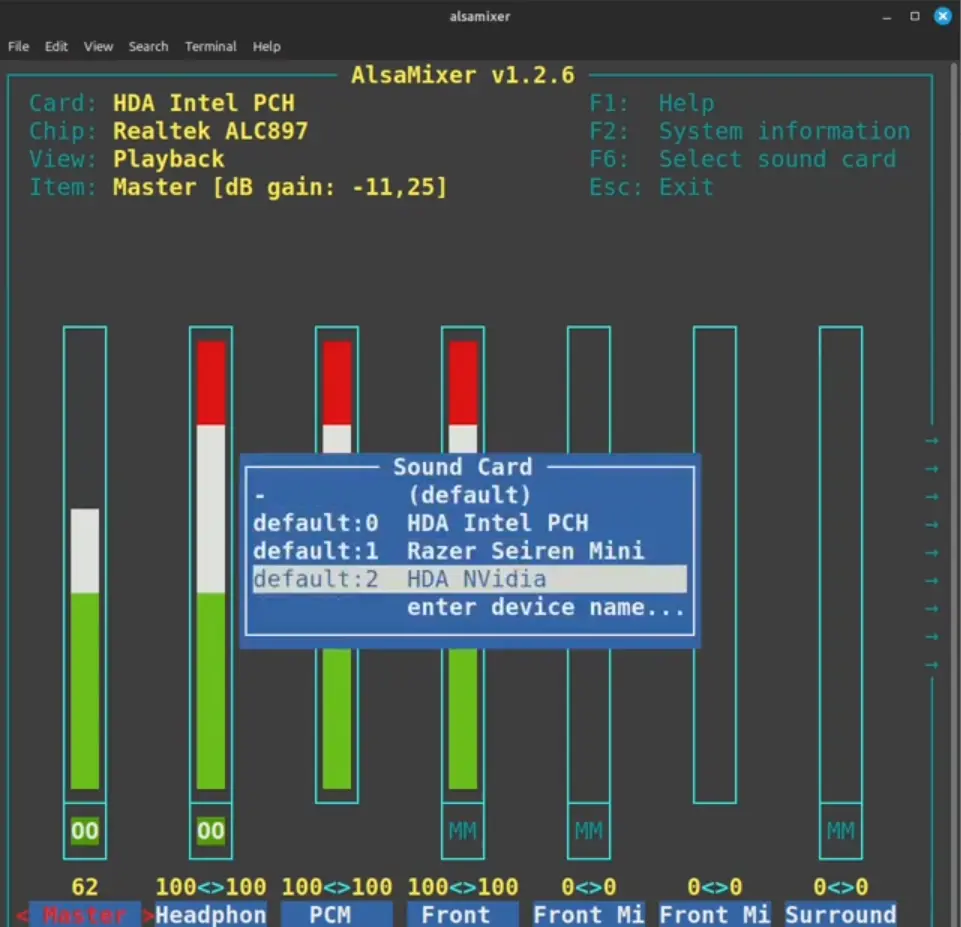Select the Front Mi channel label

[x=588, y=913]
